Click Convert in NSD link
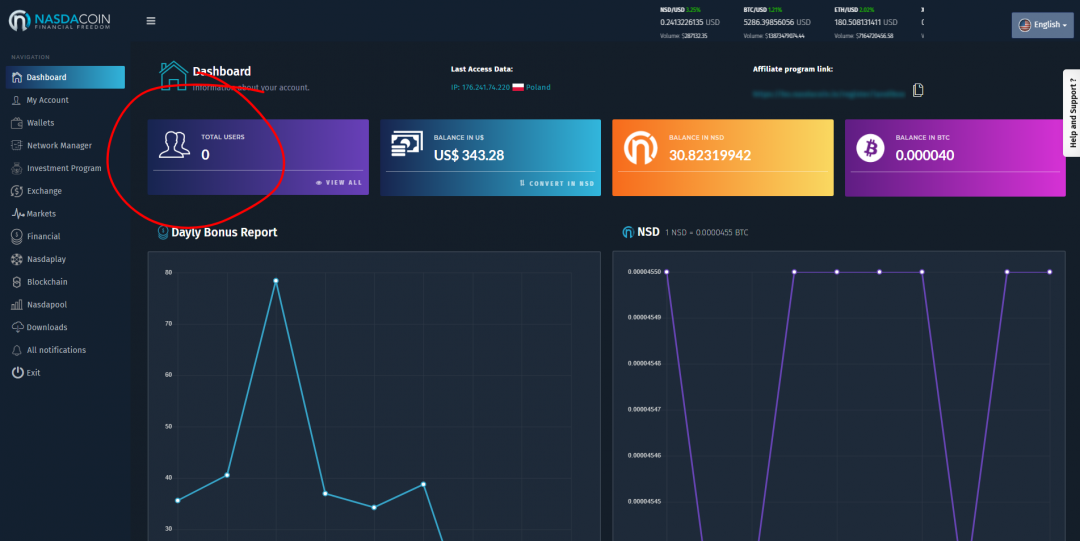 [x=557, y=183]
